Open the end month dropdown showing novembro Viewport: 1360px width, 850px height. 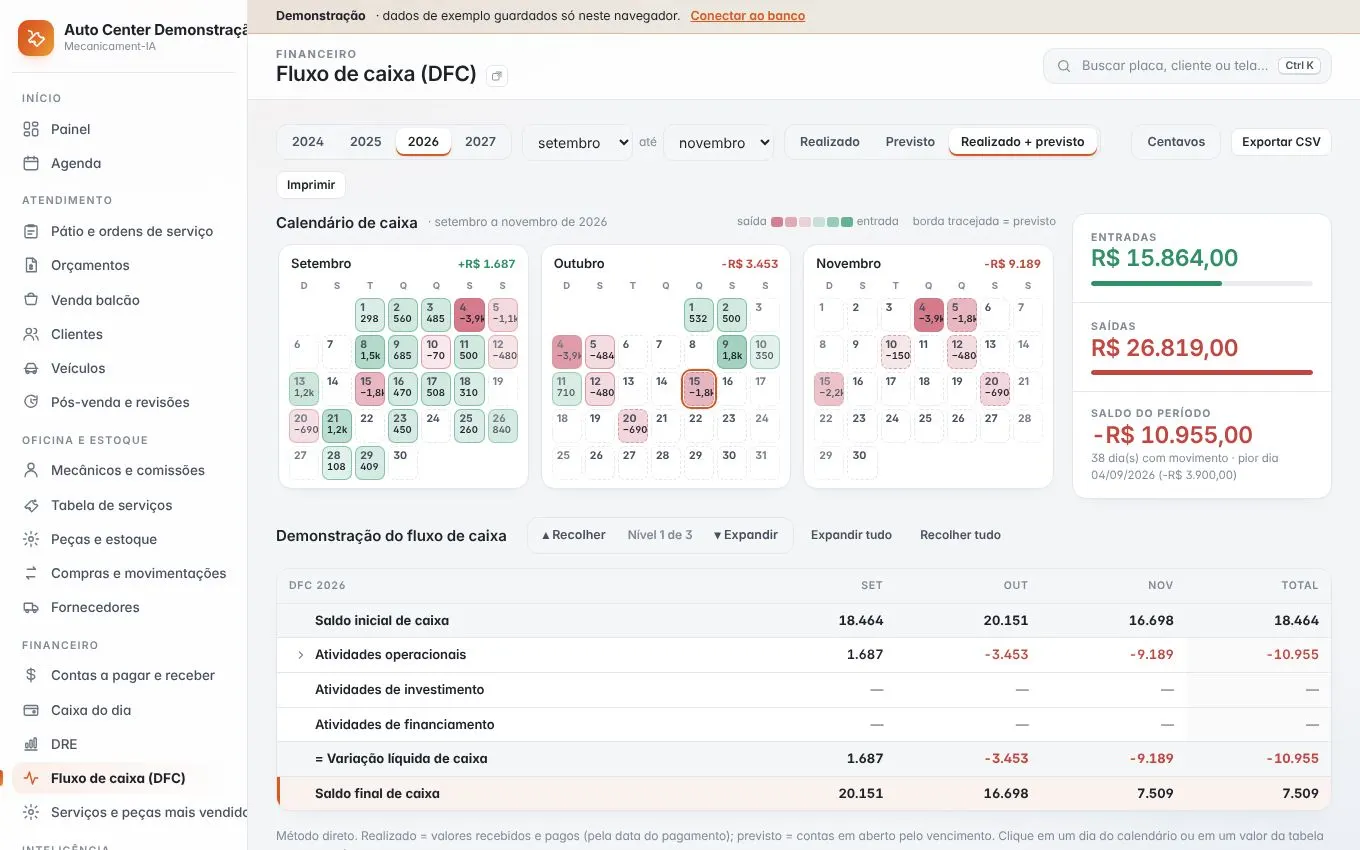[x=719, y=143]
